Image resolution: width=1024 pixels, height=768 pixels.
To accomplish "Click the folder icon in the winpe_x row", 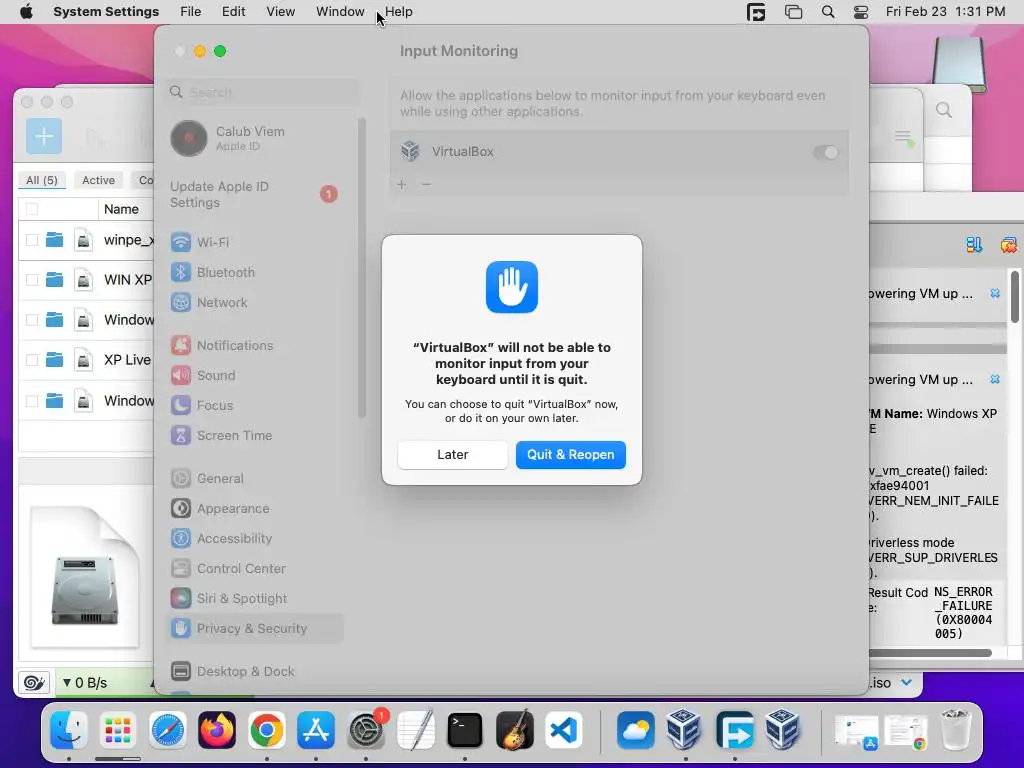I will point(55,240).
